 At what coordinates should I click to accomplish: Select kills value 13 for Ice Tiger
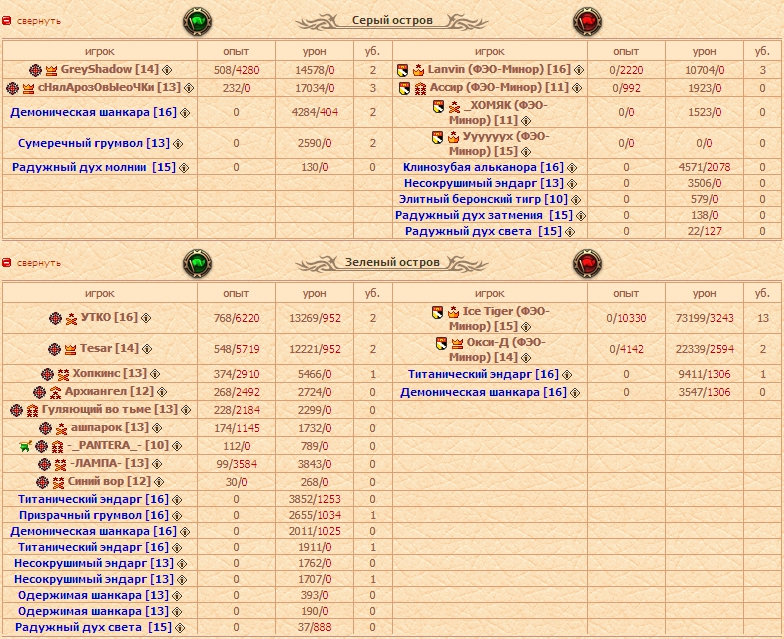coord(762,318)
